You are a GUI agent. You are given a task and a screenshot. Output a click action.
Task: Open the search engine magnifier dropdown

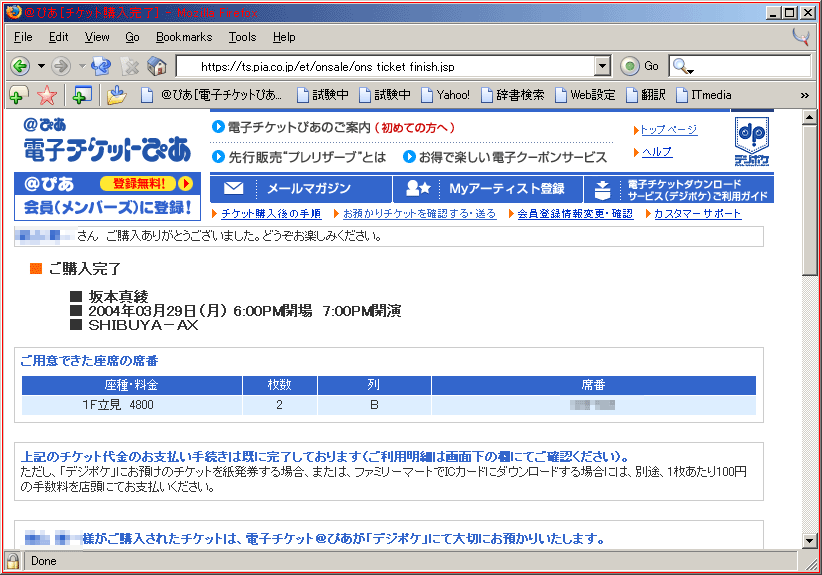coord(683,67)
